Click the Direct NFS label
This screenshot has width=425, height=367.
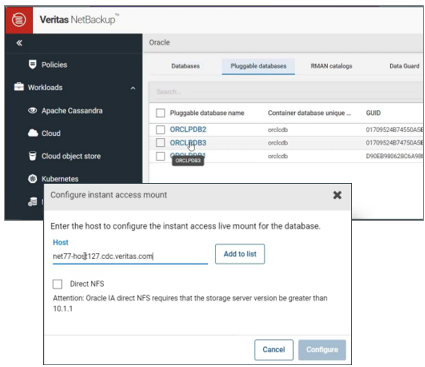point(87,284)
